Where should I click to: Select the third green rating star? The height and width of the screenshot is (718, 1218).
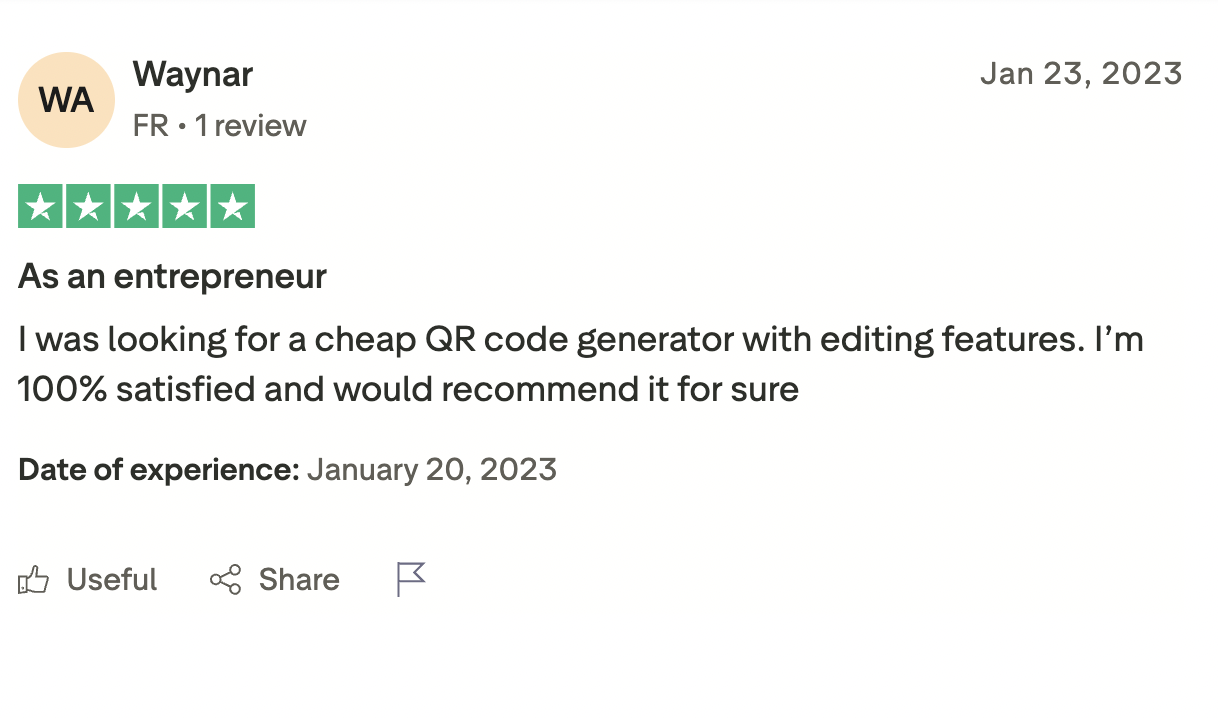point(137,206)
